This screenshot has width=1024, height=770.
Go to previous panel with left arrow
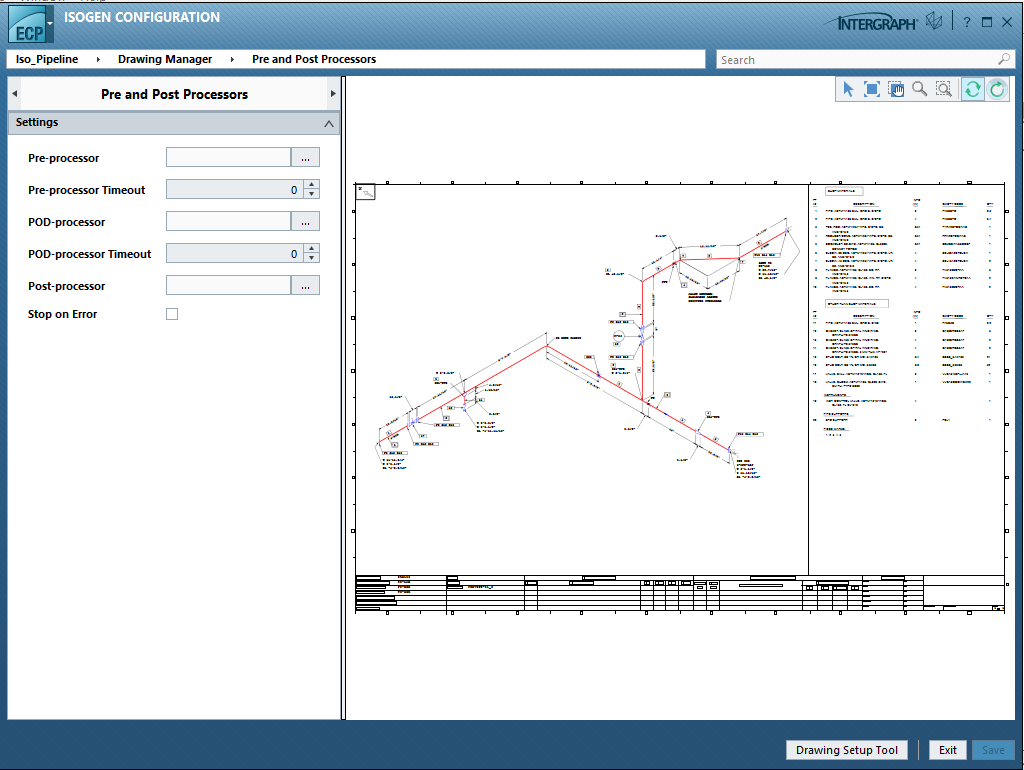14,94
